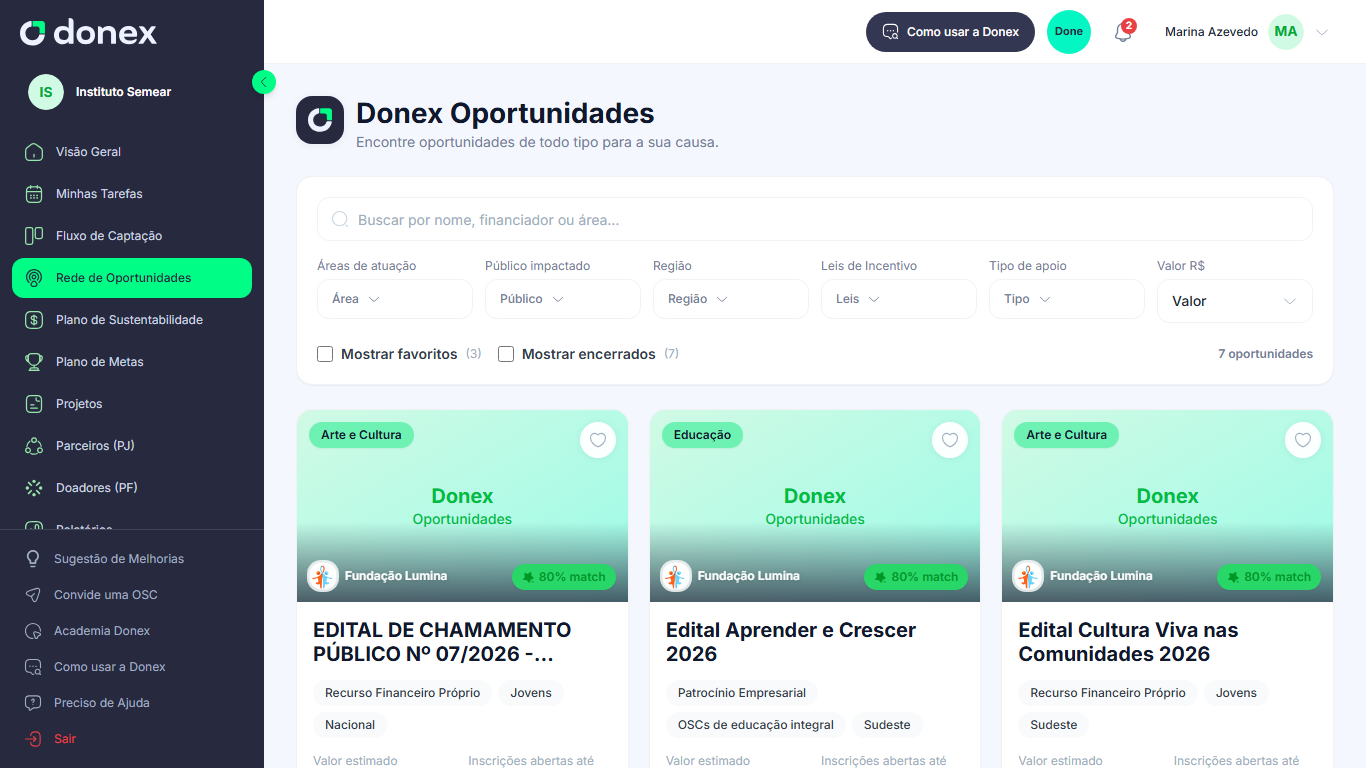
Task: Click the Minhas Tarefas calendar icon
Action: 34,194
